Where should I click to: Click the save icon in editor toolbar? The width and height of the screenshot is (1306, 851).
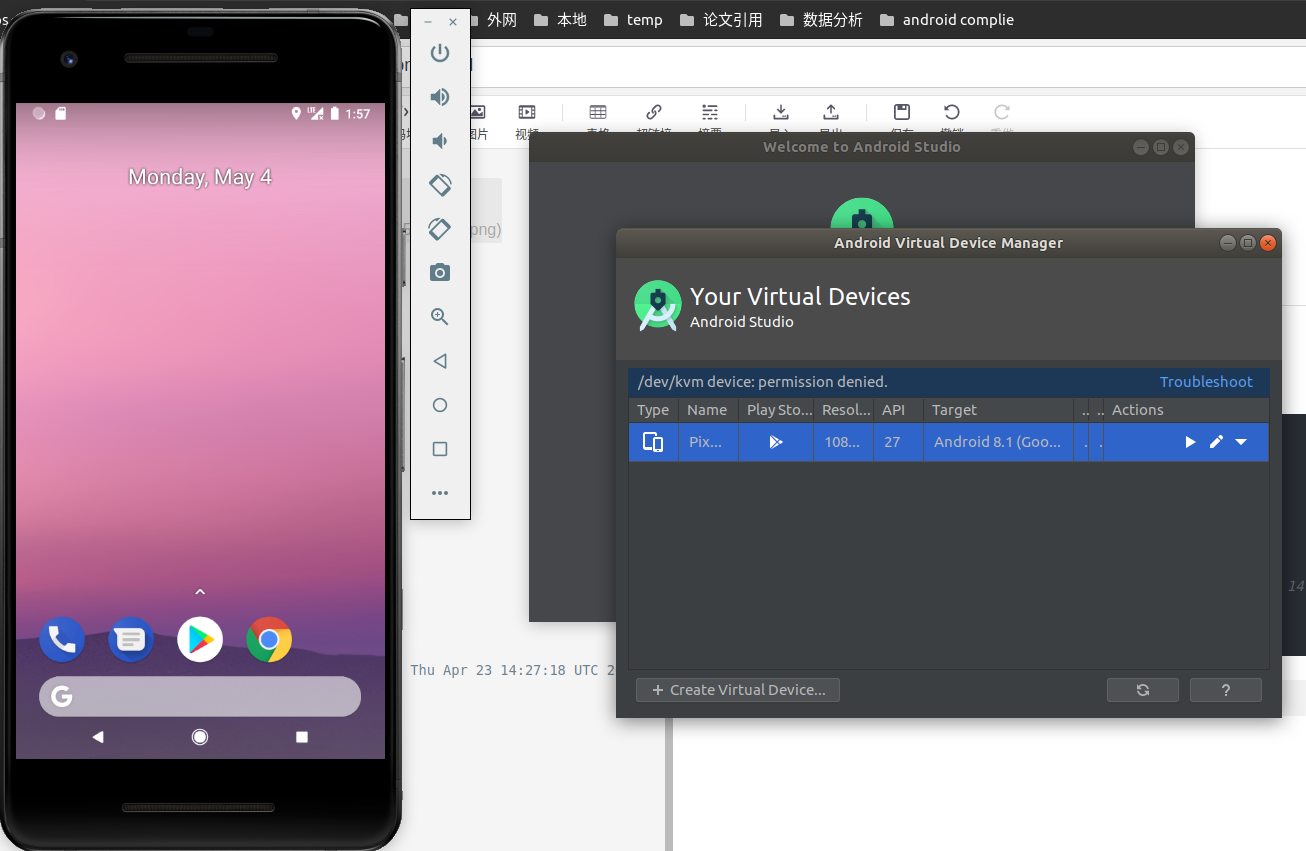coord(902,113)
